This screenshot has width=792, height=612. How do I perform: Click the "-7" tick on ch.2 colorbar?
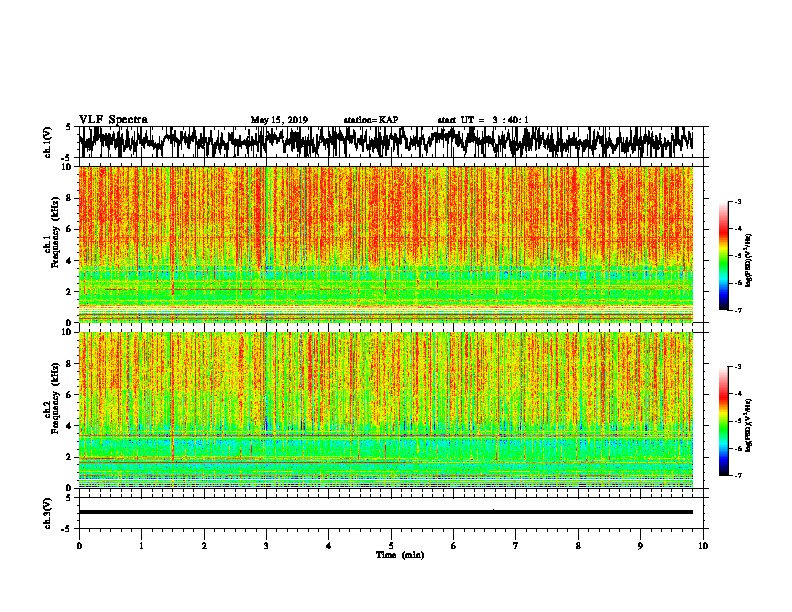click(738, 475)
